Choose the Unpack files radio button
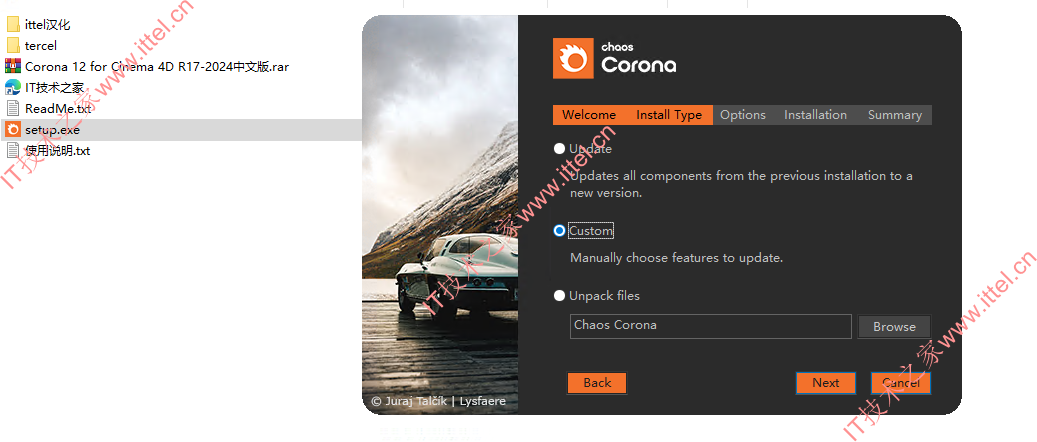 pos(560,296)
